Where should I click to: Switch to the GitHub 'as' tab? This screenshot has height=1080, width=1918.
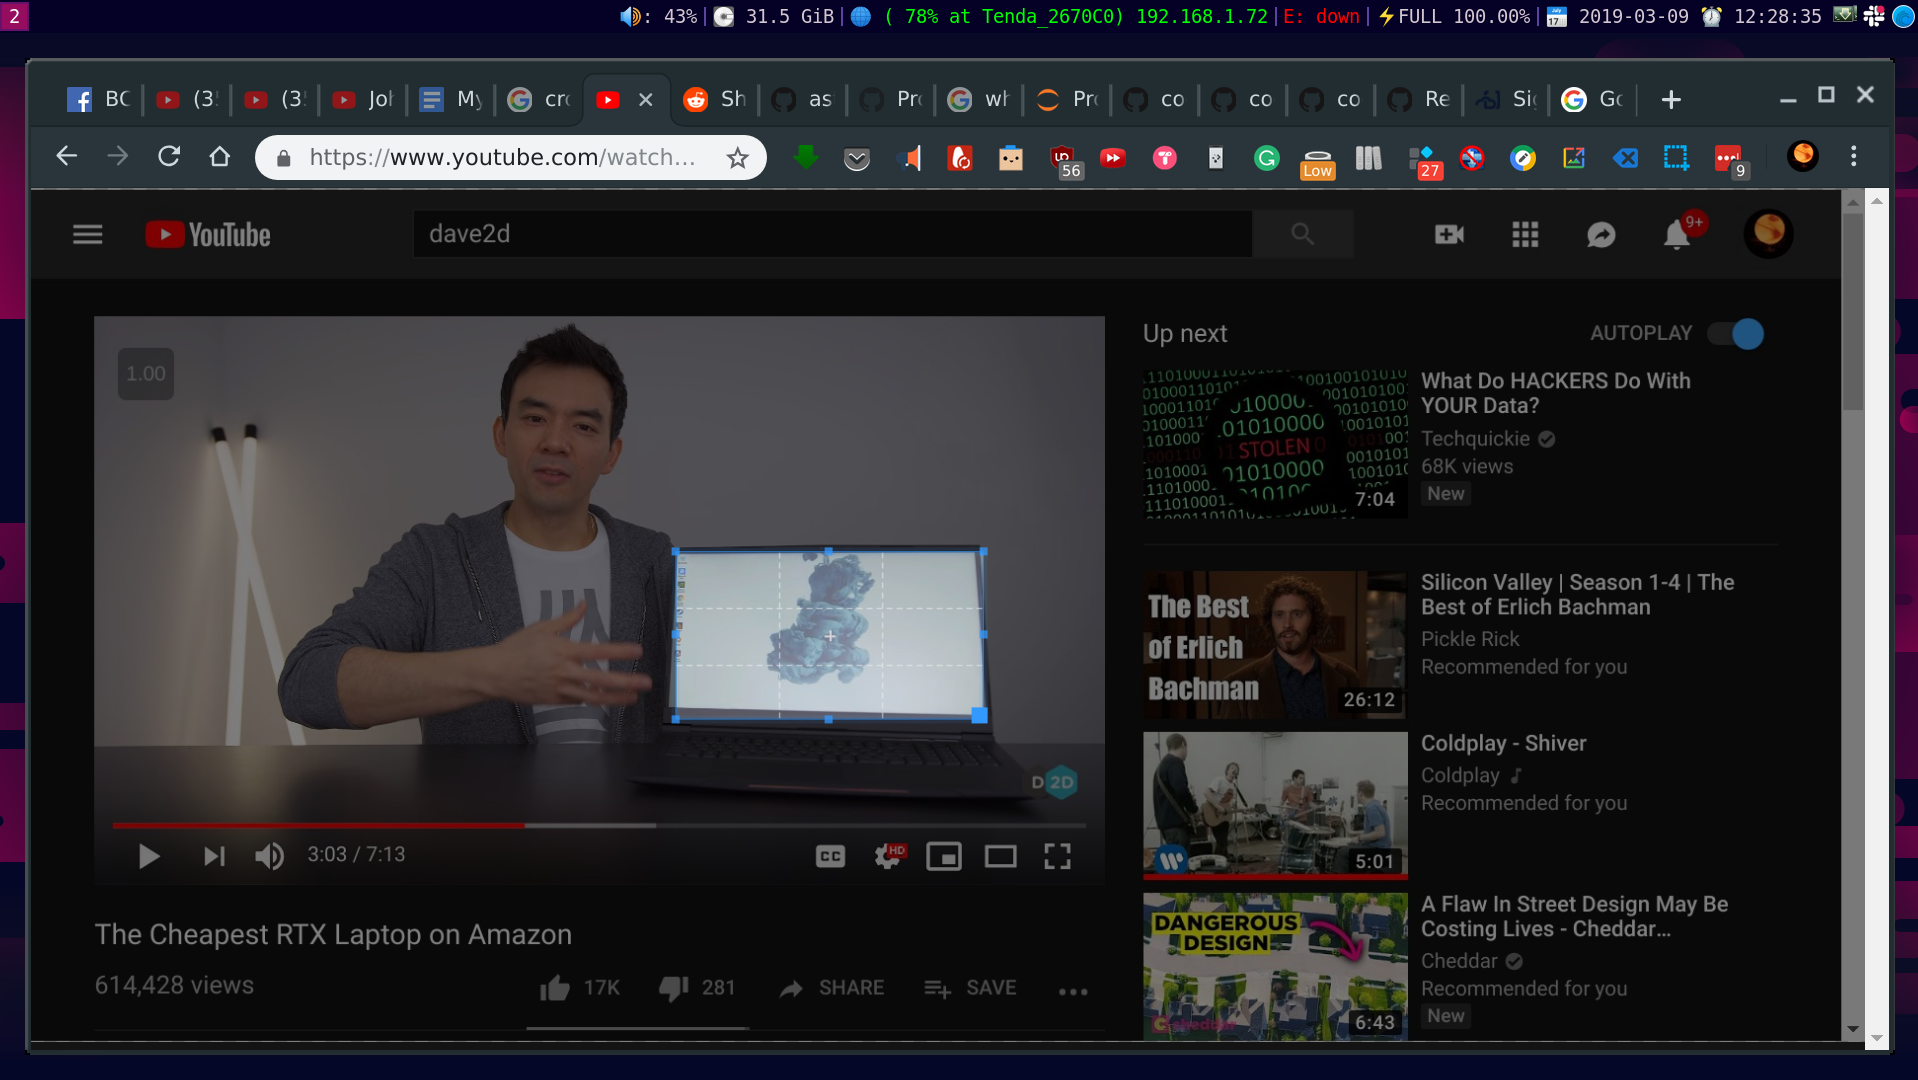point(802,99)
